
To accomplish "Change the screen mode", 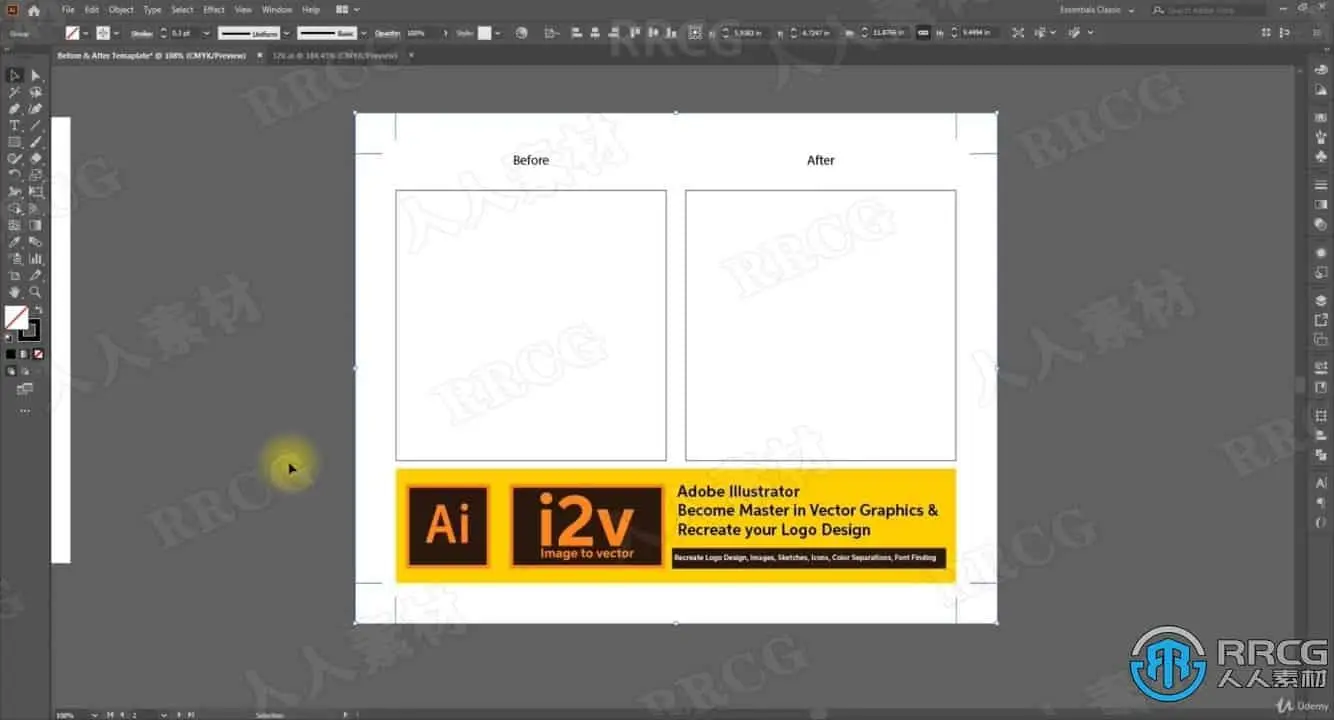I will point(25,388).
